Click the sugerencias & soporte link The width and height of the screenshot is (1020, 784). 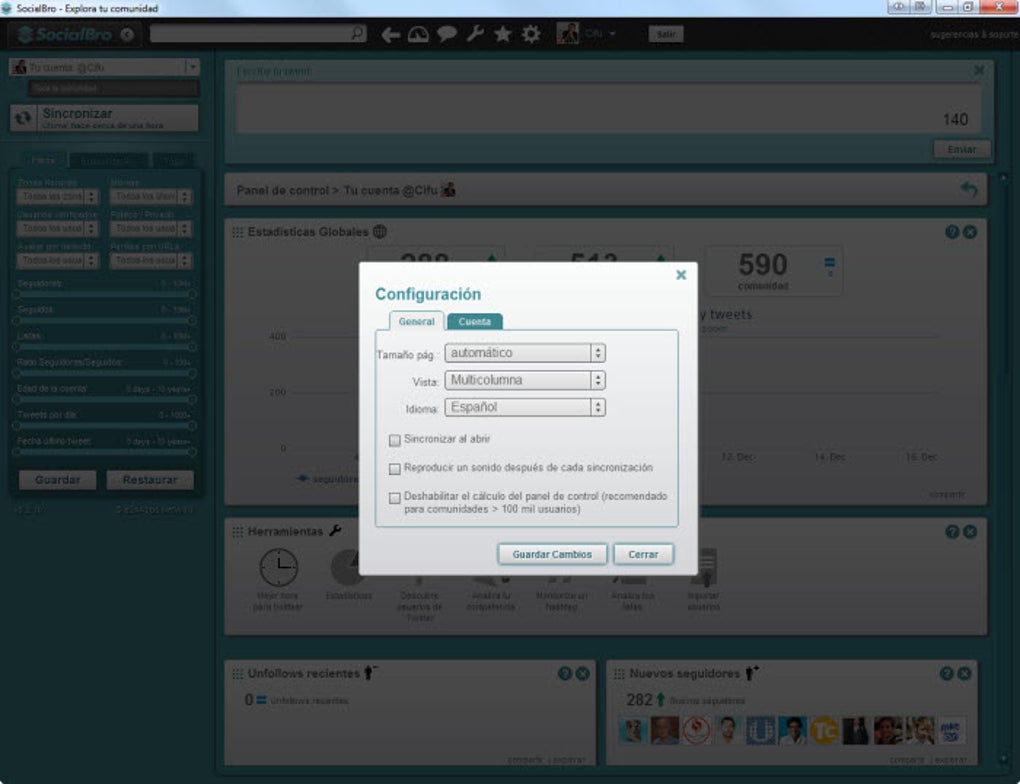pyautogui.click(x=974, y=34)
